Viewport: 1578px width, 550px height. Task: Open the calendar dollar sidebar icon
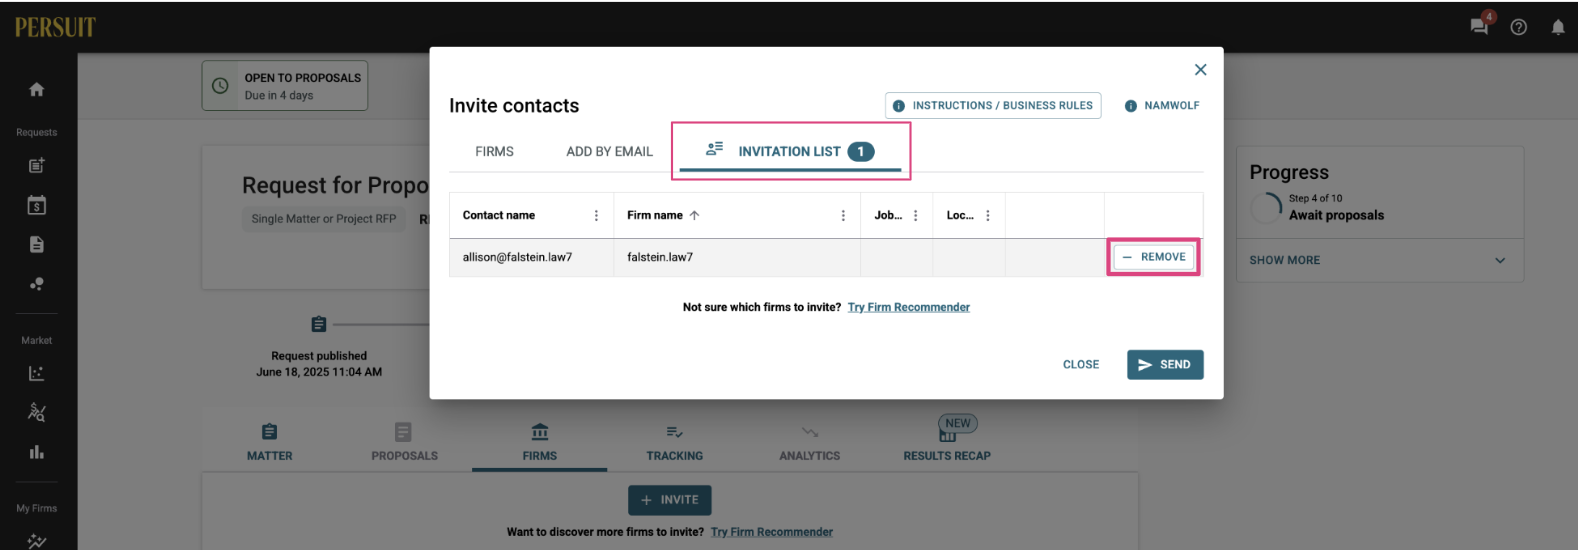pyautogui.click(x=37, y=205)
